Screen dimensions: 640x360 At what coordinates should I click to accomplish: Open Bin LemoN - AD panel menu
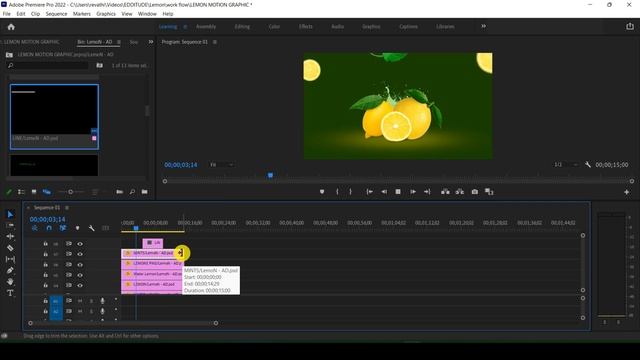[x=119, y=42]
